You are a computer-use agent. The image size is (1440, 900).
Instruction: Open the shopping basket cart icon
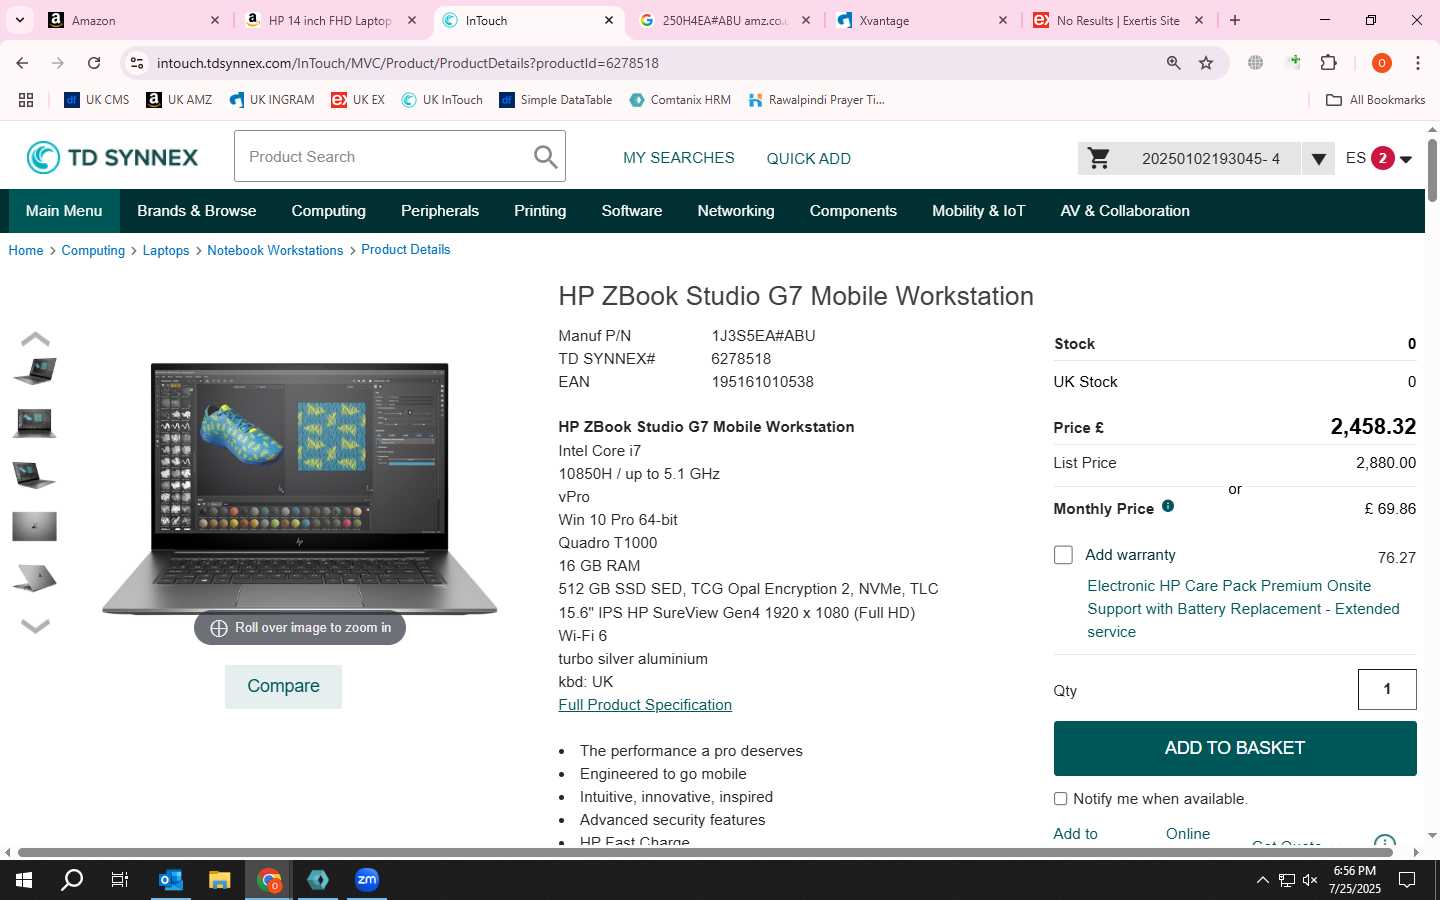(1099, 158)
